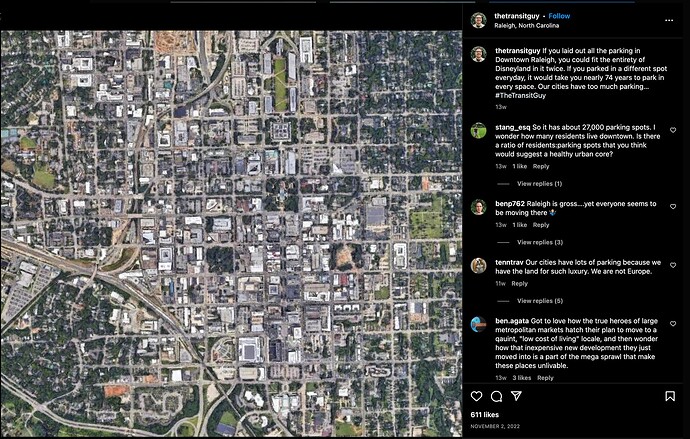View 3 likes on ben.agata comment
This screenshot has height=439, width=690.
point(521,378)
